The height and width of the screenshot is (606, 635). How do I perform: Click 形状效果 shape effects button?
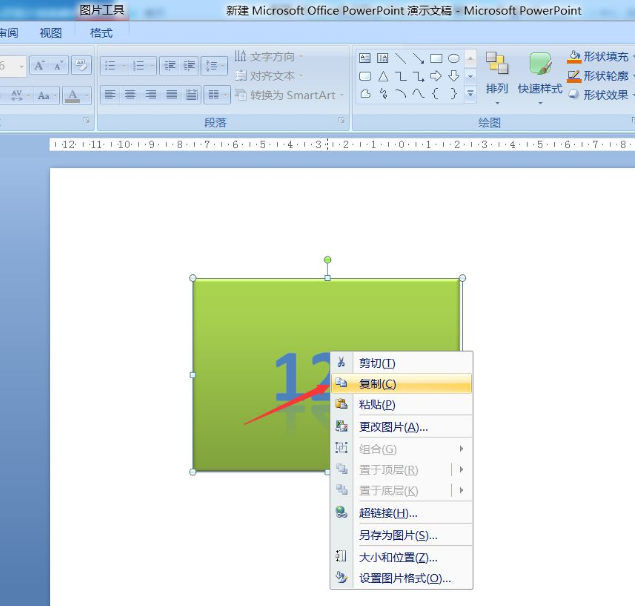[x=598, y=95]
